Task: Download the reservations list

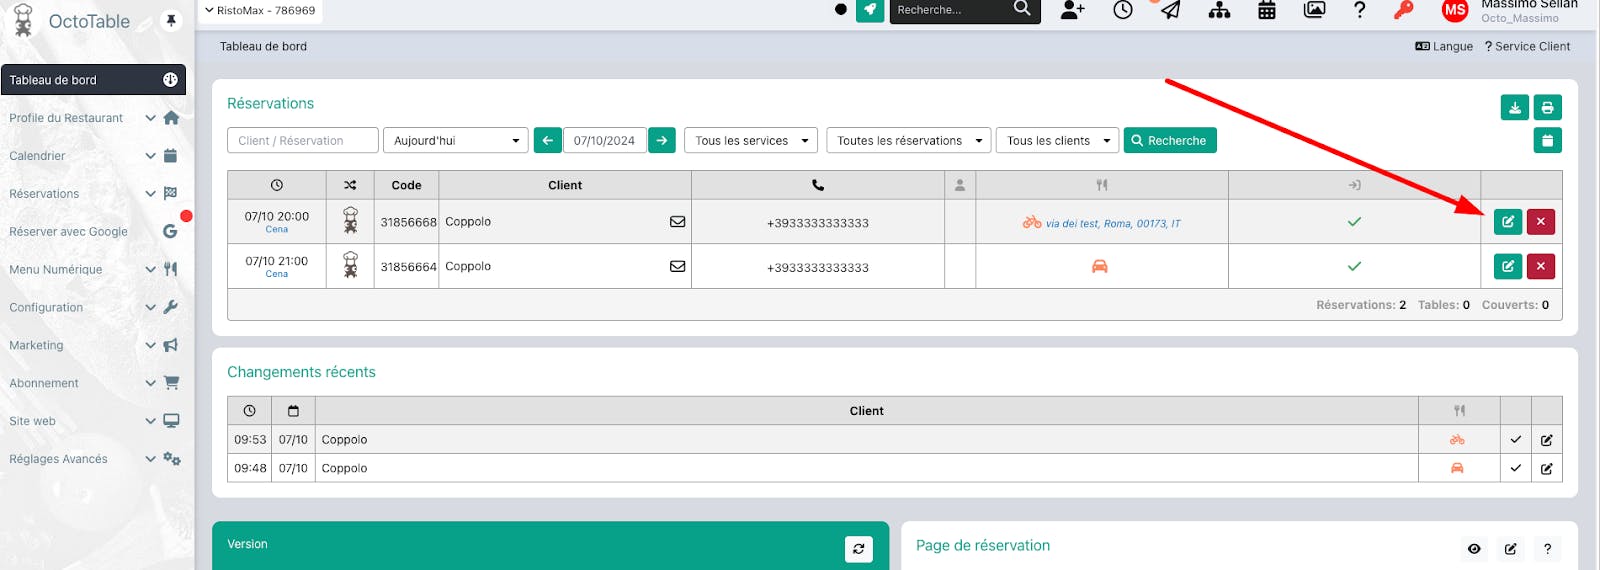Action: [1515, 108]
